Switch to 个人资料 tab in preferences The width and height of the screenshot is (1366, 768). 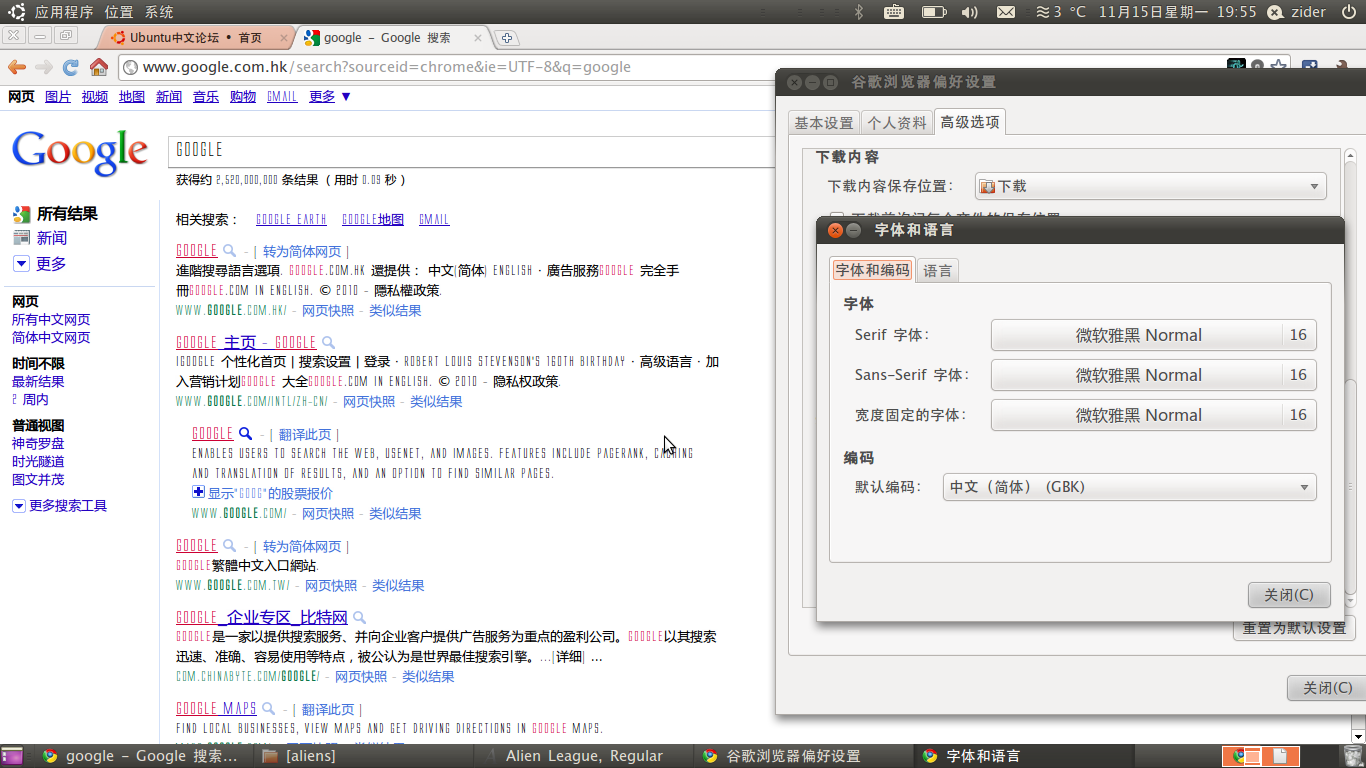[897, 123]
